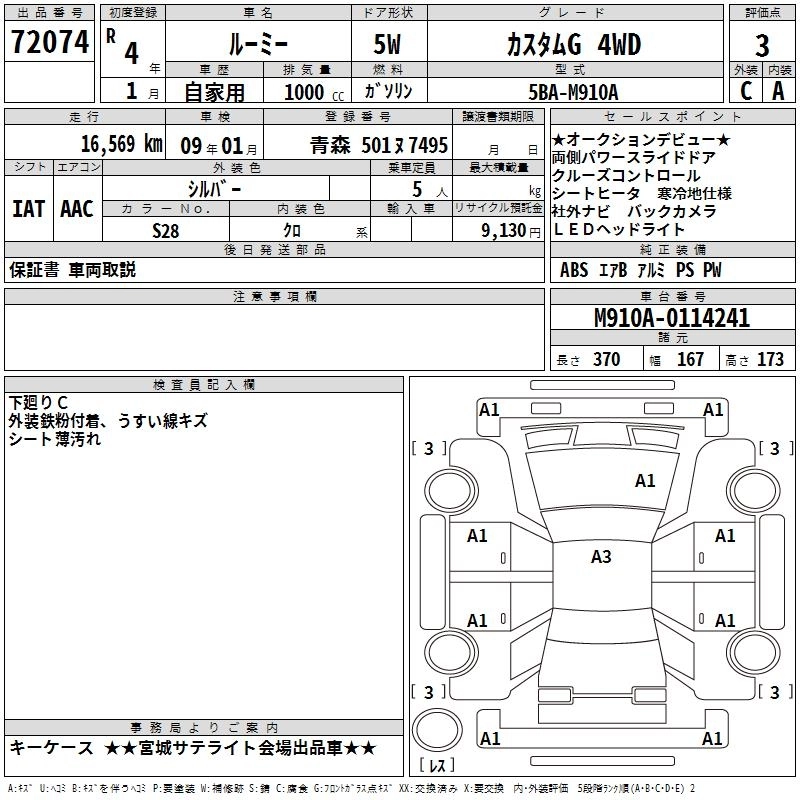Viewport: 800px width, 800px height.
Task: Select the vehicle history 自家用
Action: tap(214, 92)
